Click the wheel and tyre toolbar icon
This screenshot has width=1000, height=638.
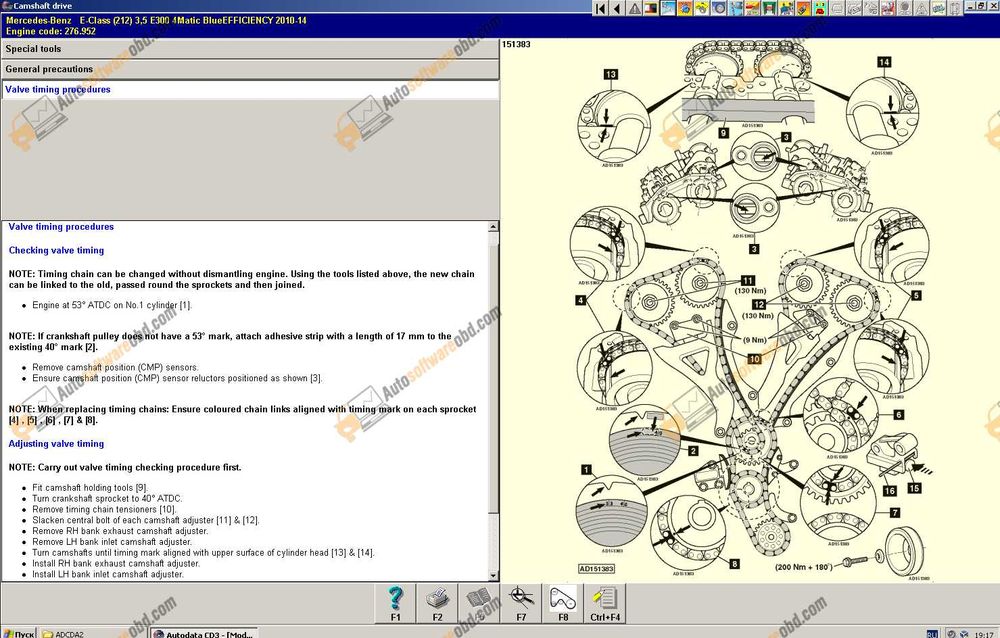[x=719, y=8]
